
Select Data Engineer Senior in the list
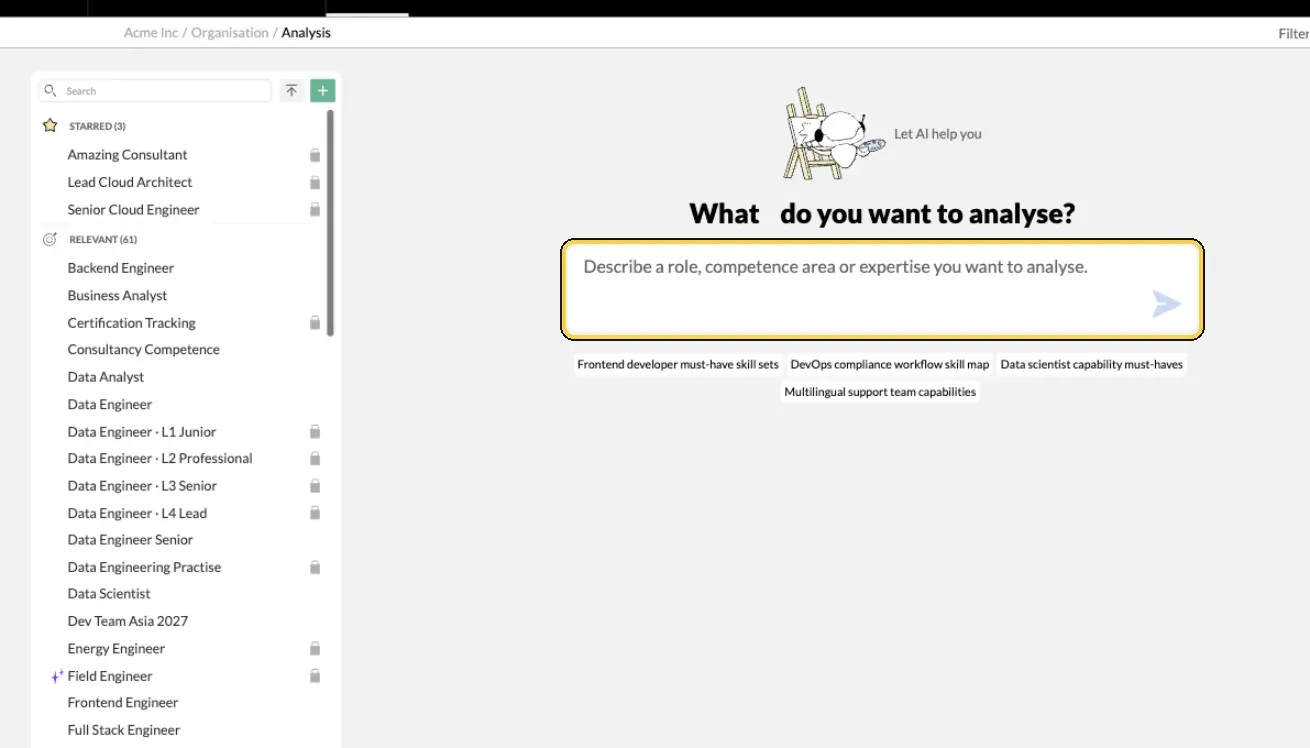130,540
